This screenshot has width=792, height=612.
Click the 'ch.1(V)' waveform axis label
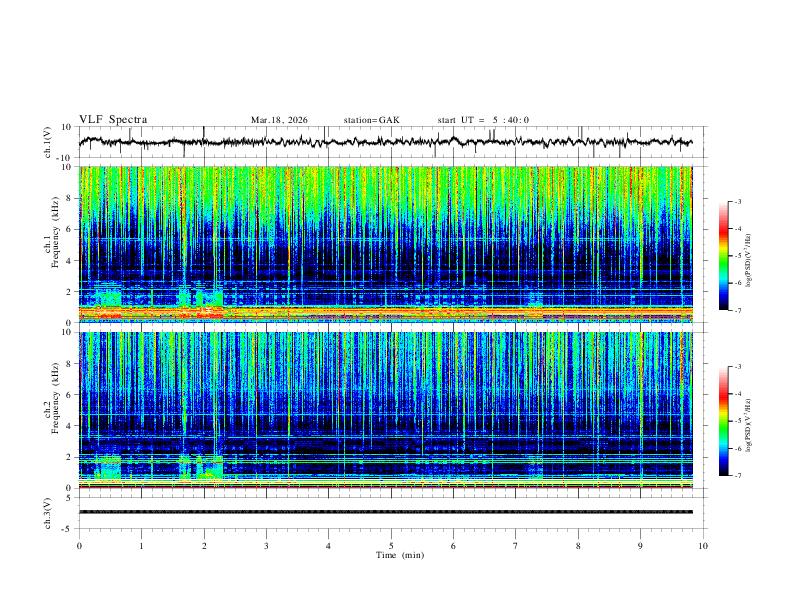tap(48, 142)
